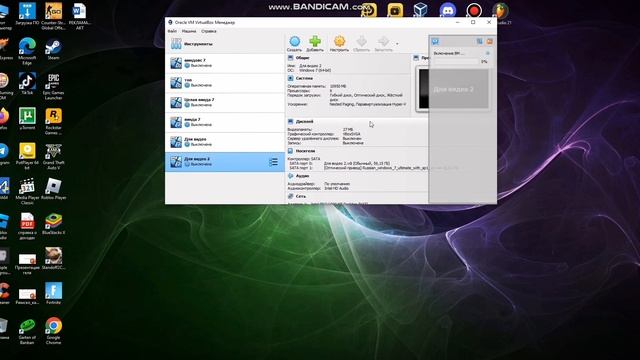Click the Носители storage icon
This screenshot has width=640, height=360.
tap(291, 151)
